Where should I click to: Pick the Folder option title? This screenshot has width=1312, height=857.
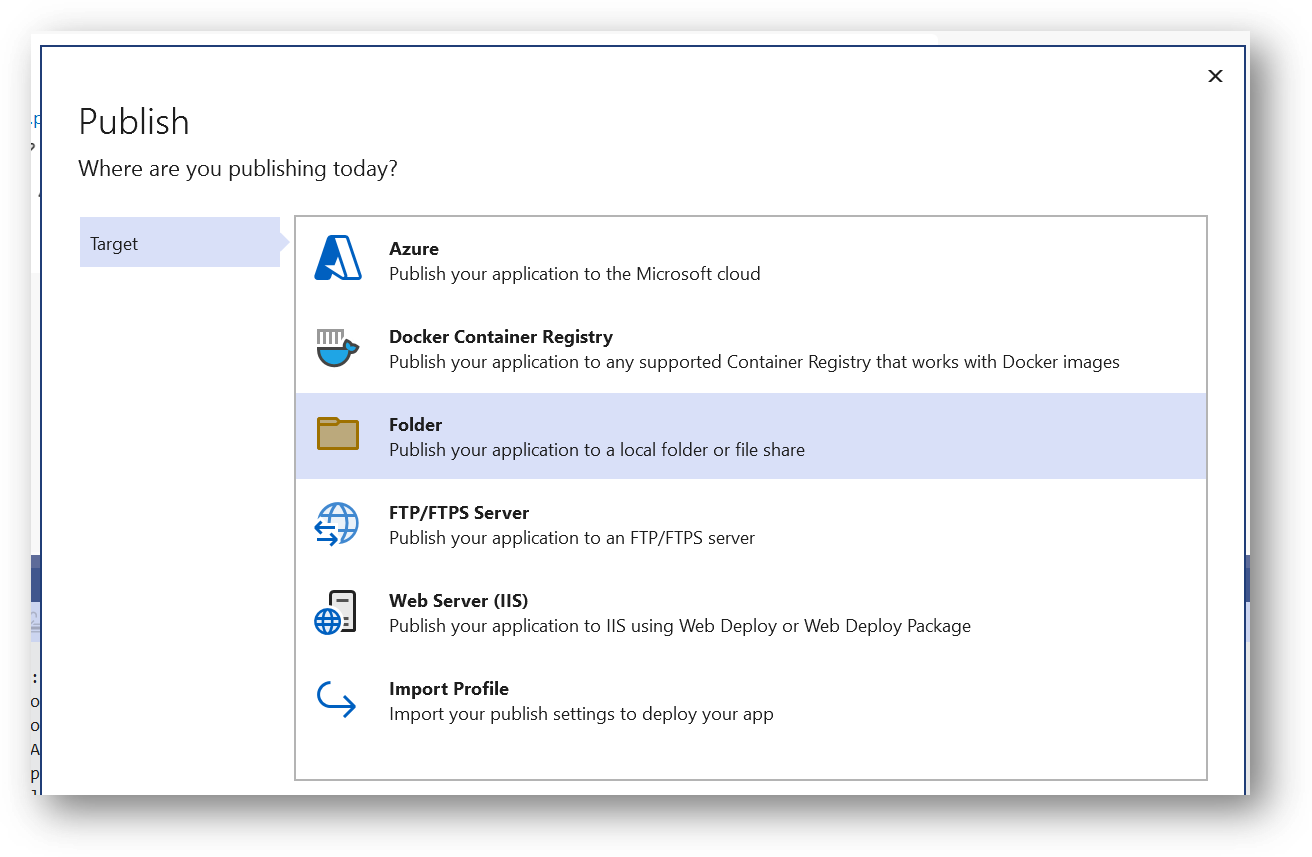[415, 425]
